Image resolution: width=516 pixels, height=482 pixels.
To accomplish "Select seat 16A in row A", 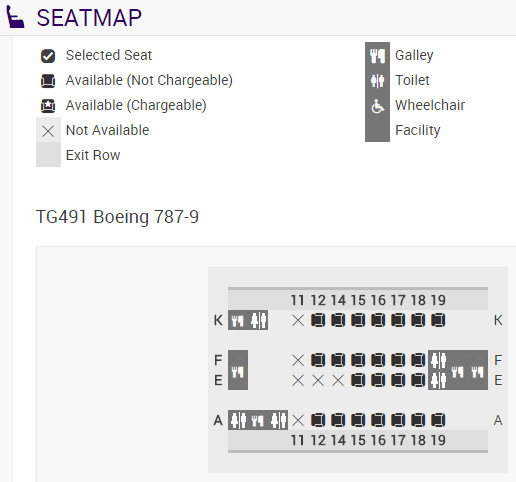I will (x=378, y=420).
